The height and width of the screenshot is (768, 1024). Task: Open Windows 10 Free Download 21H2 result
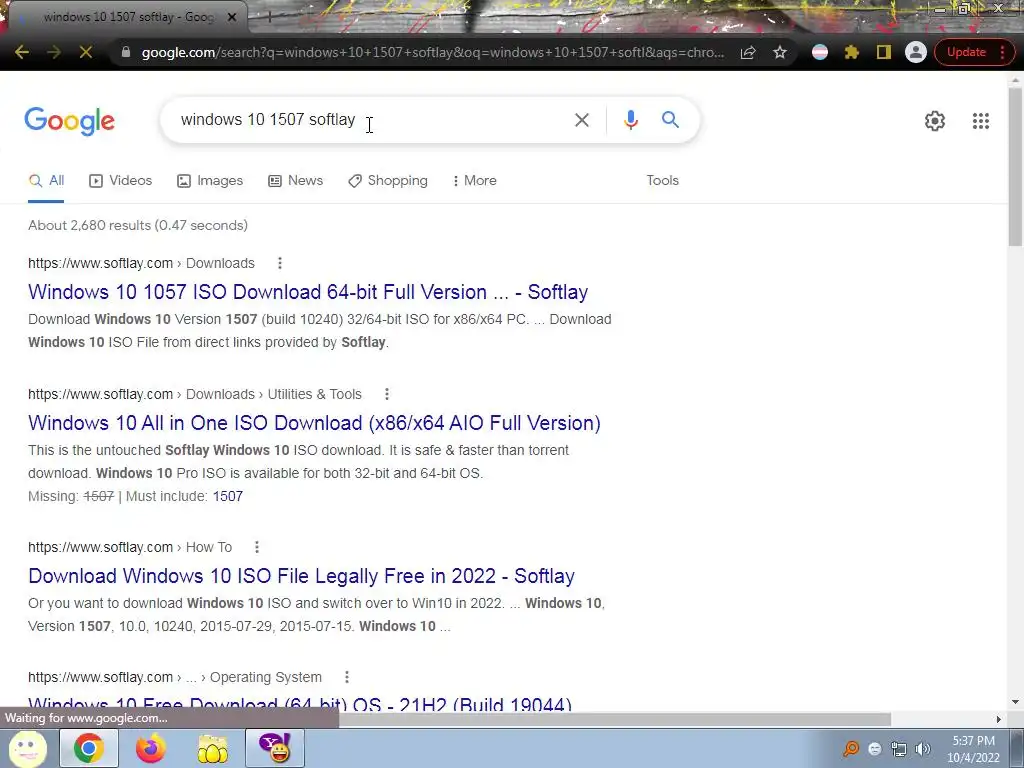(300, 705)
